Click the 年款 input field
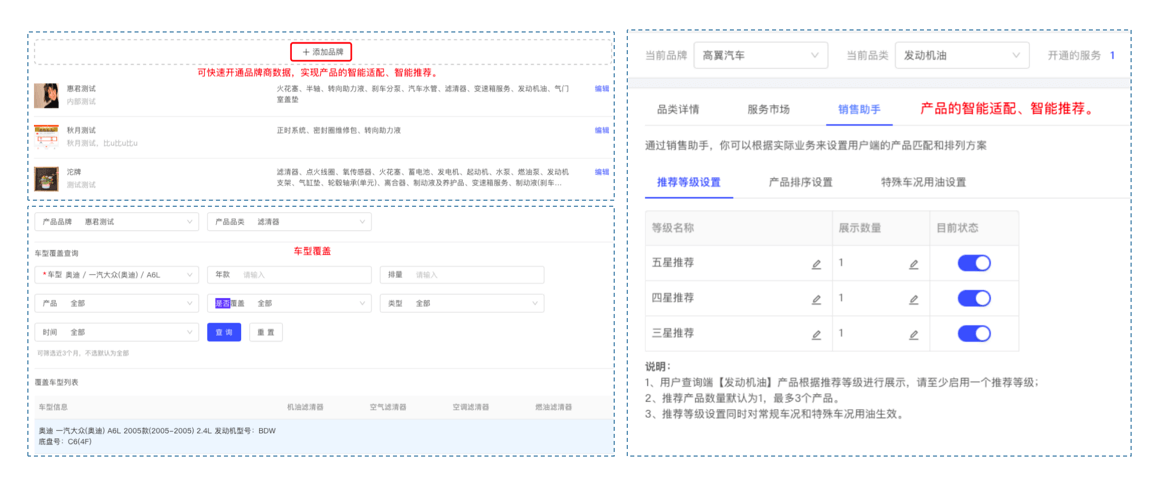 (x=289, y=274)
